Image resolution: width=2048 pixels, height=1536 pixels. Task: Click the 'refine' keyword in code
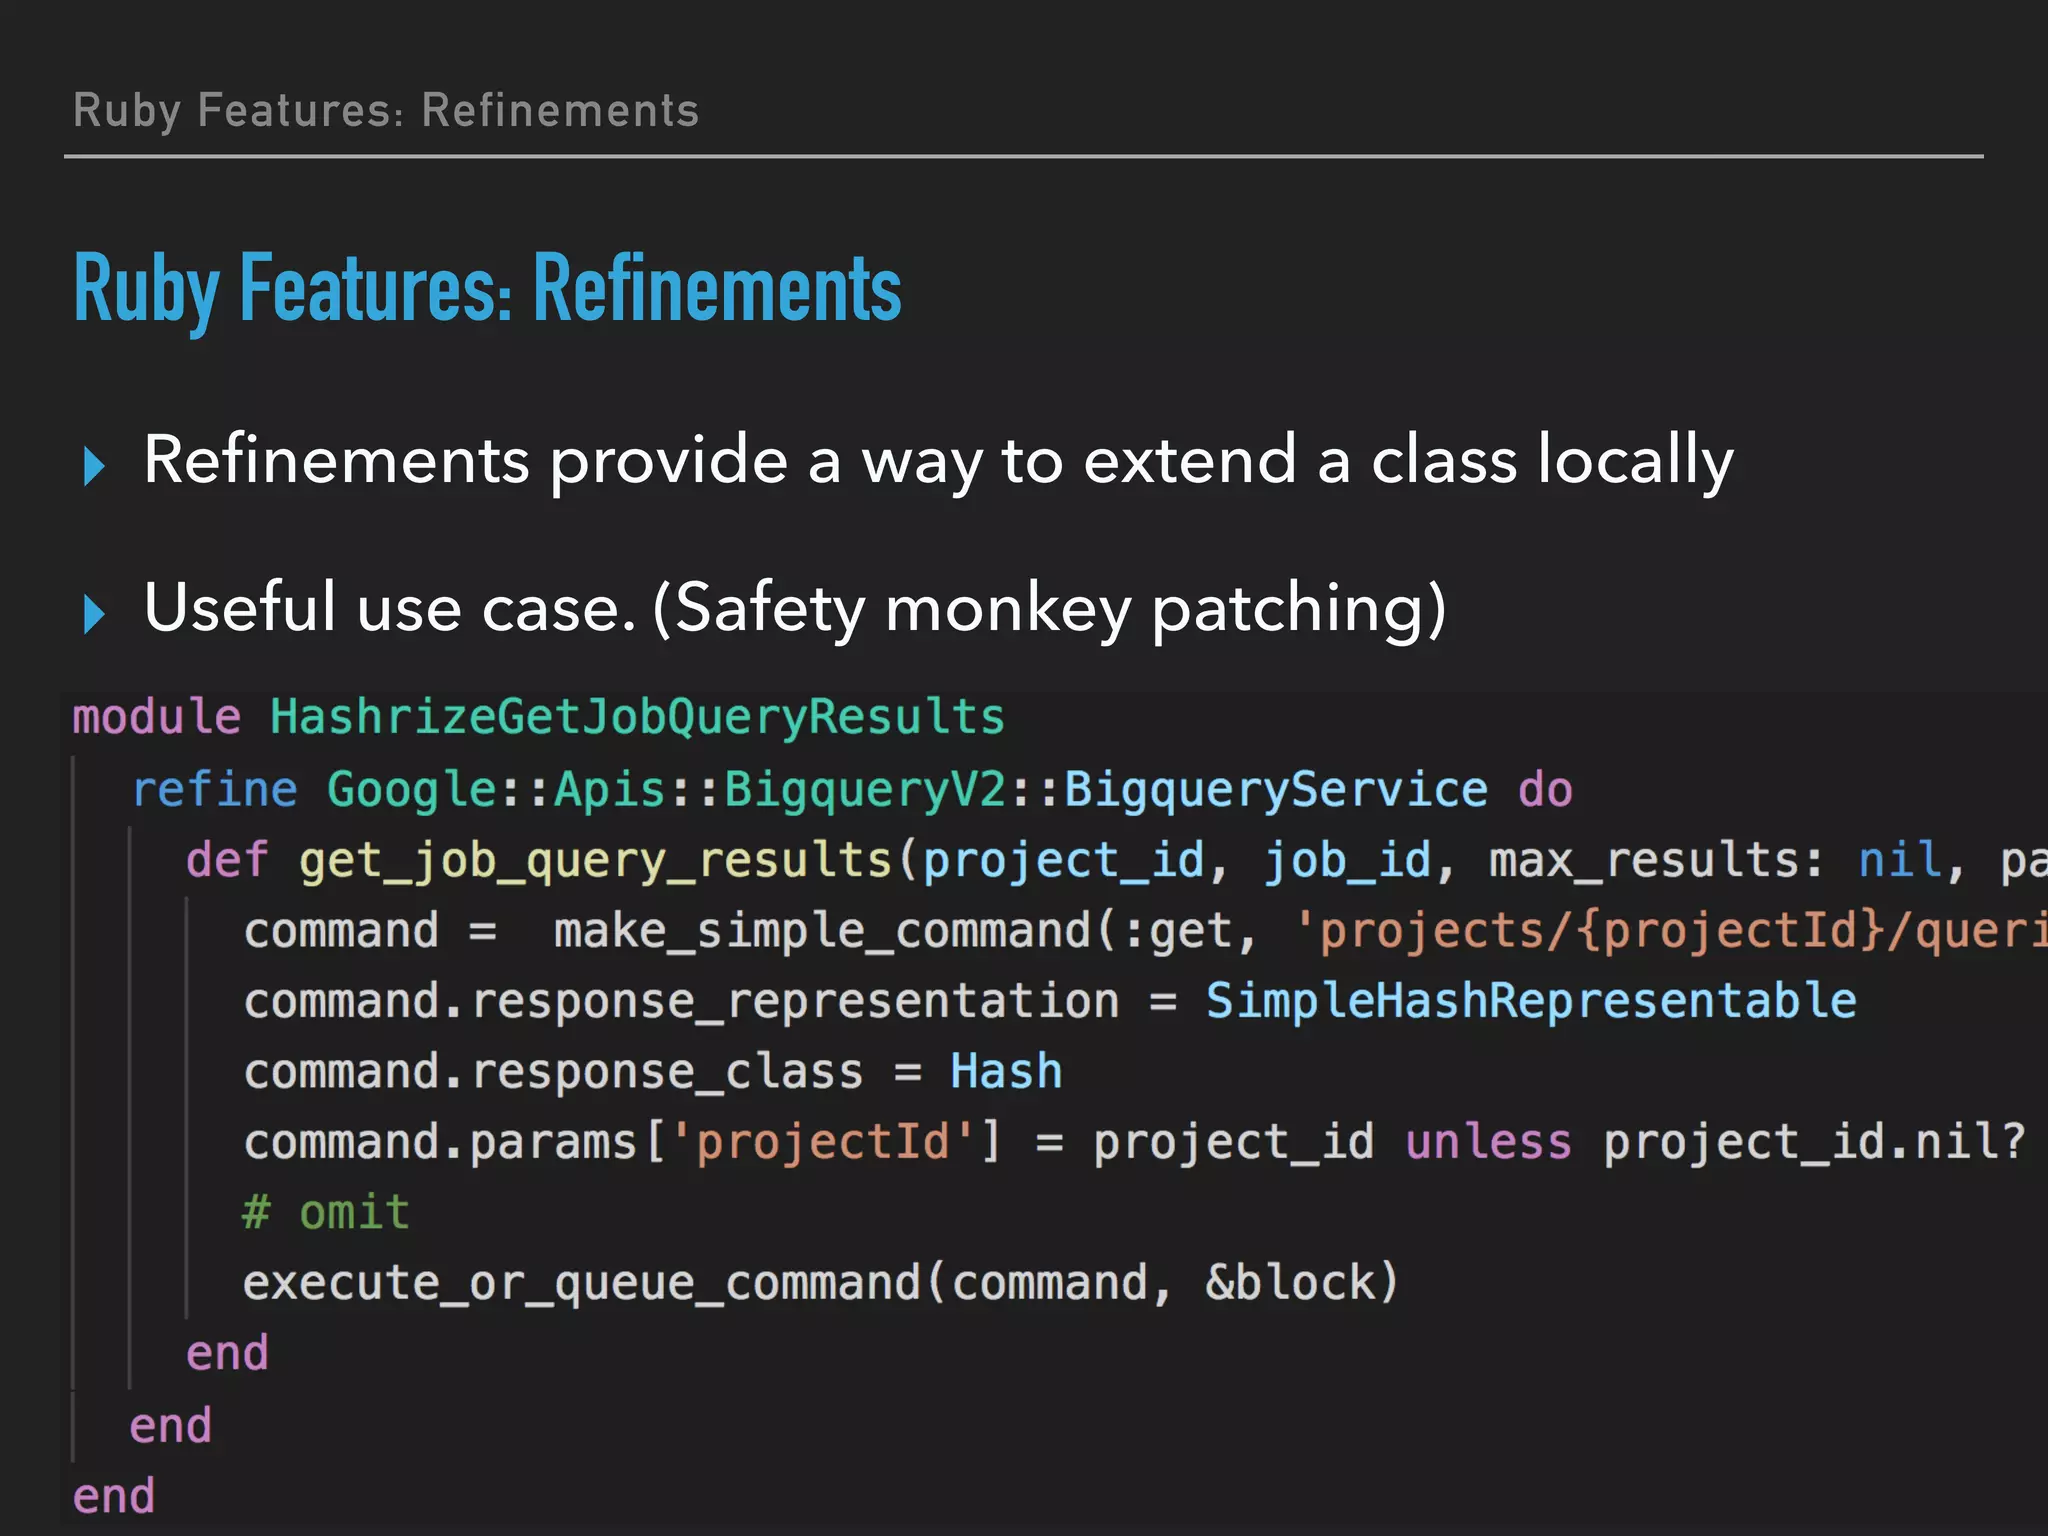click(x=215, y=789)
